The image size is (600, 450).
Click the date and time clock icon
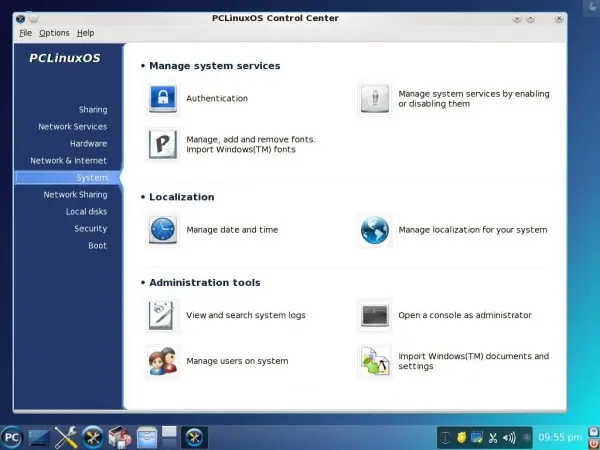tap(162, 230)
